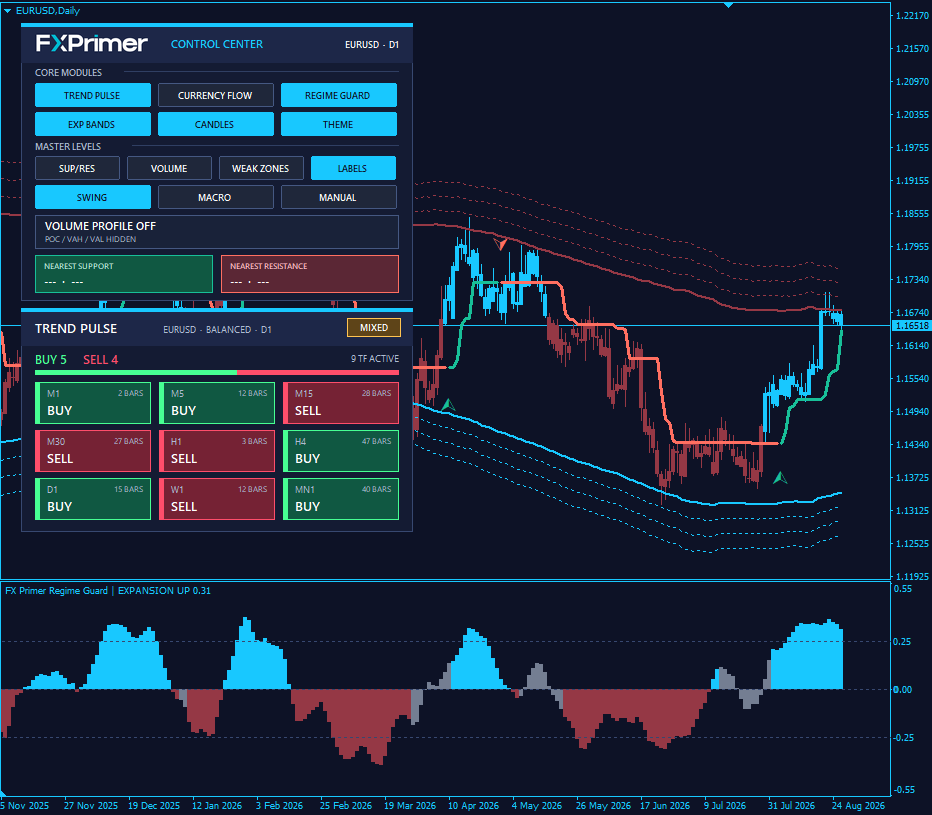The image size is (932, 815).
Task: Disable the LABELS toggle
Action: (353, 168)
